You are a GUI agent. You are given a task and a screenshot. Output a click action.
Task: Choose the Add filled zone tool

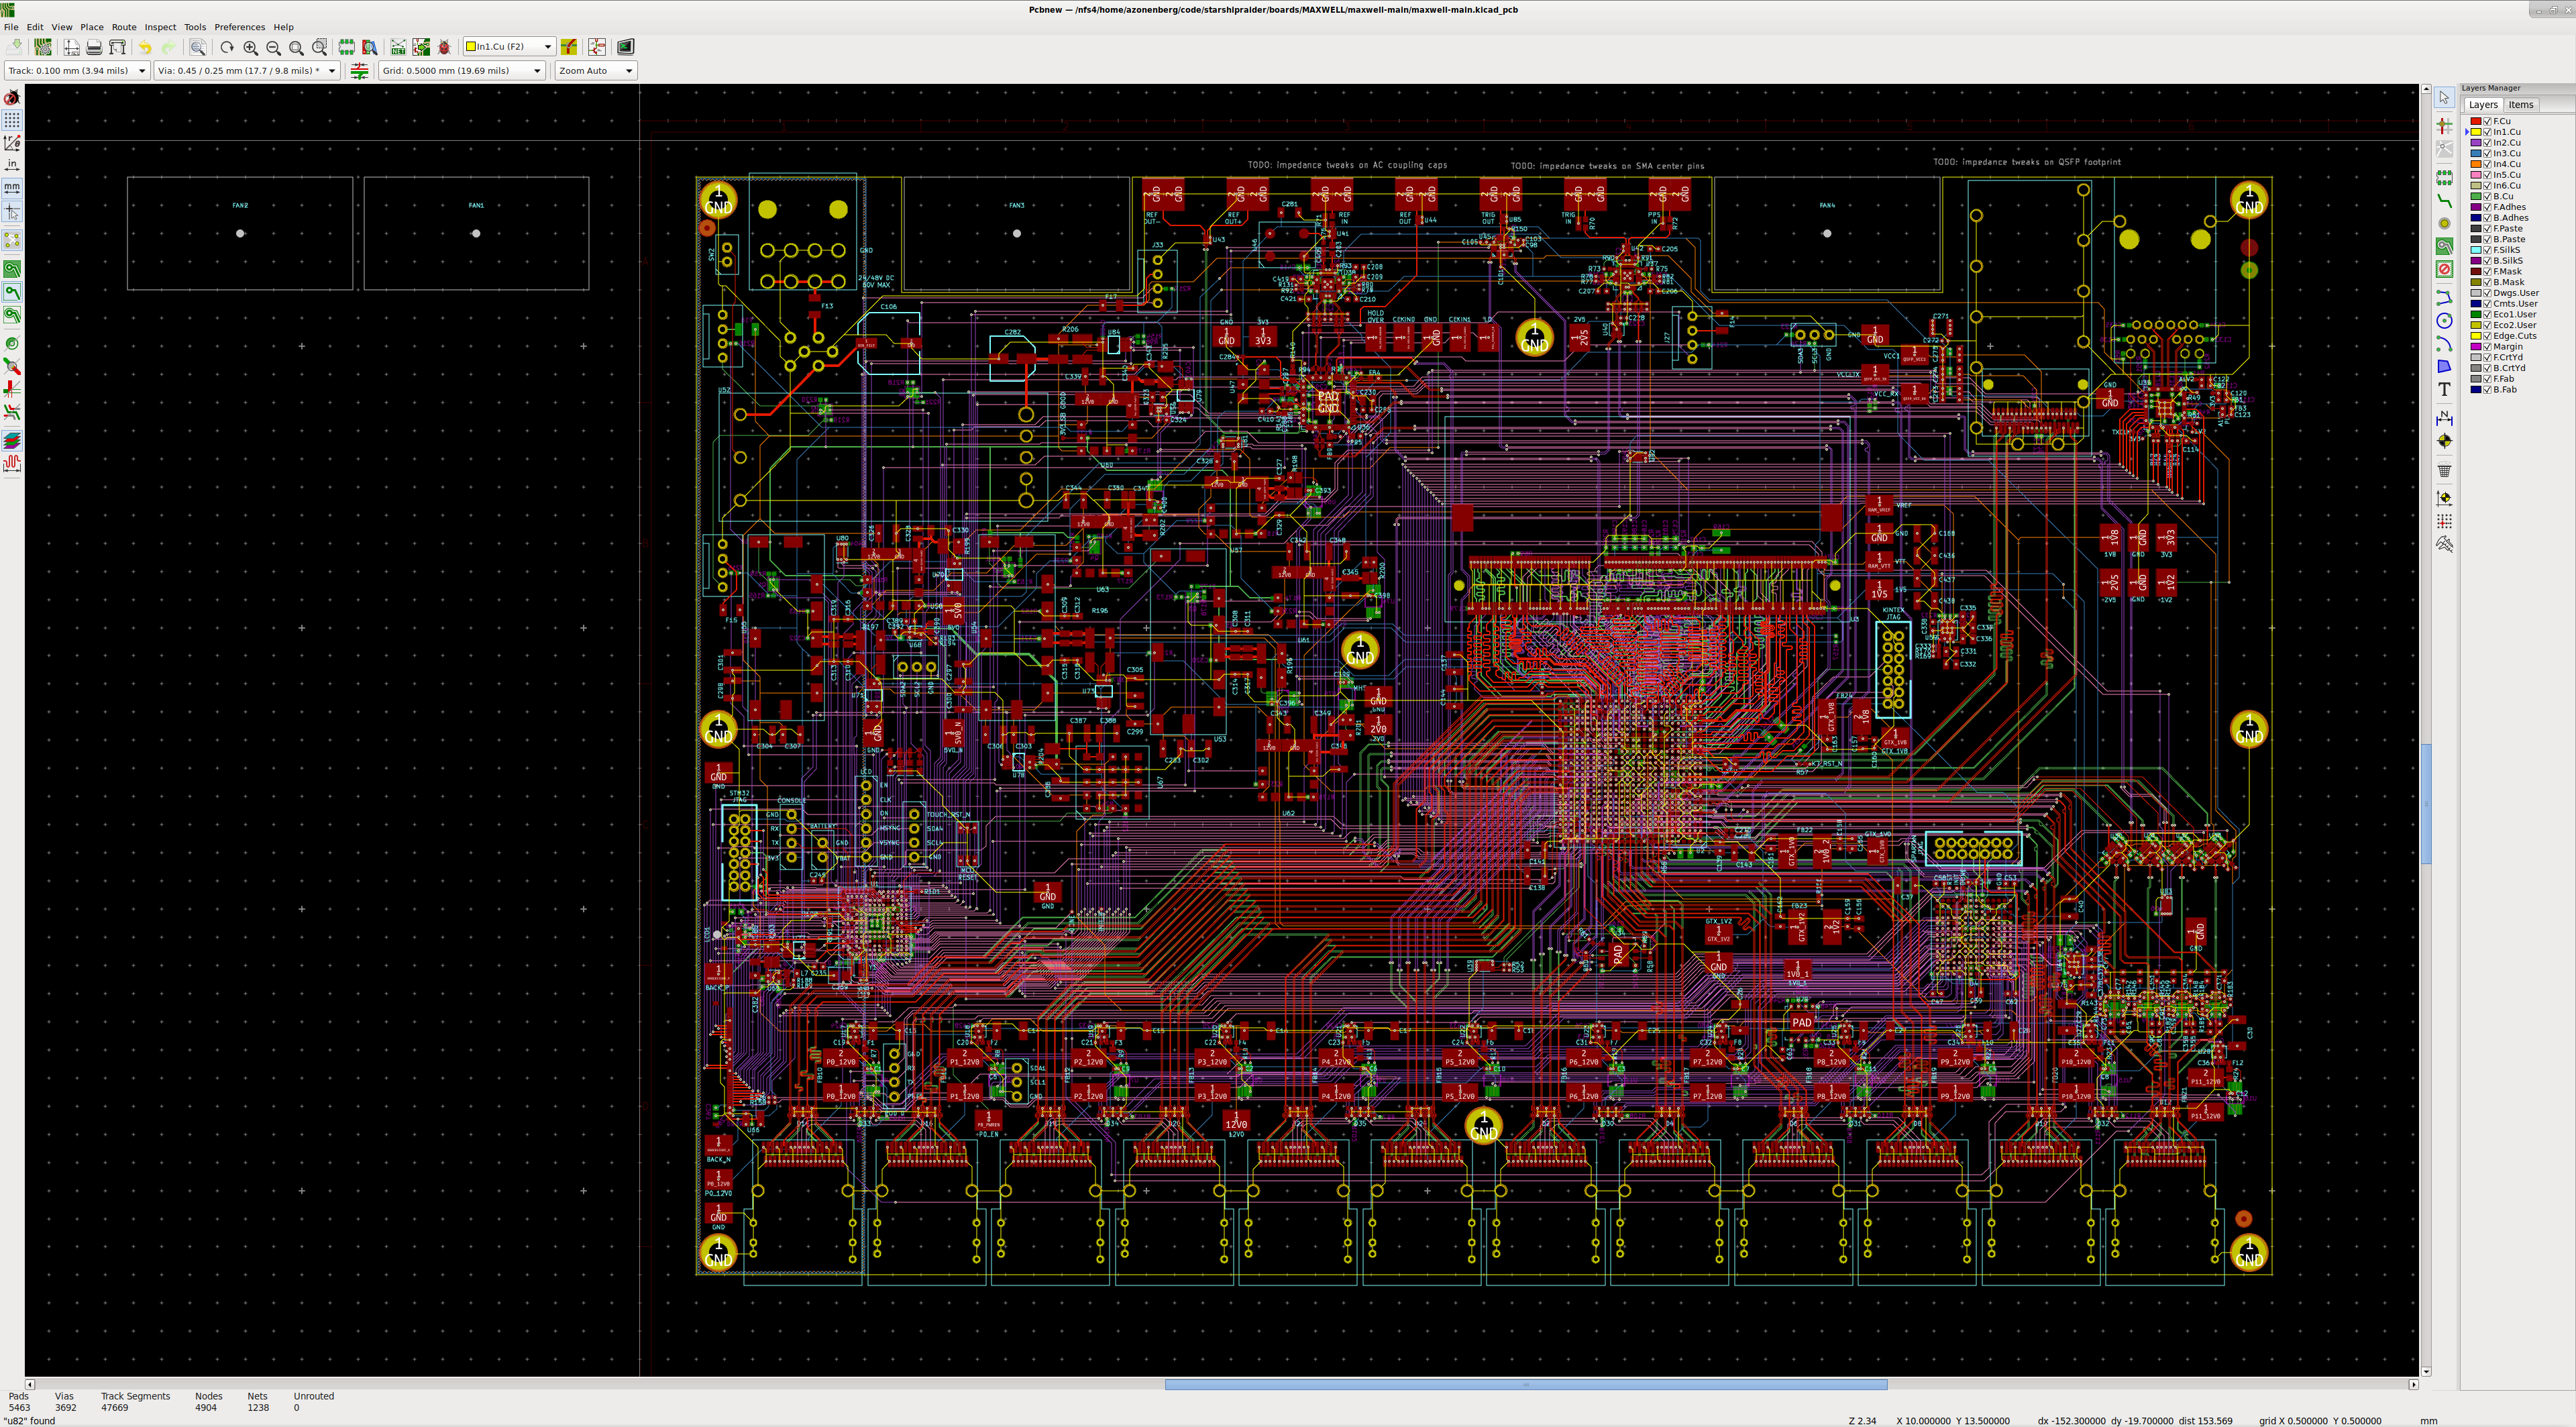[x=2444, y=246]
